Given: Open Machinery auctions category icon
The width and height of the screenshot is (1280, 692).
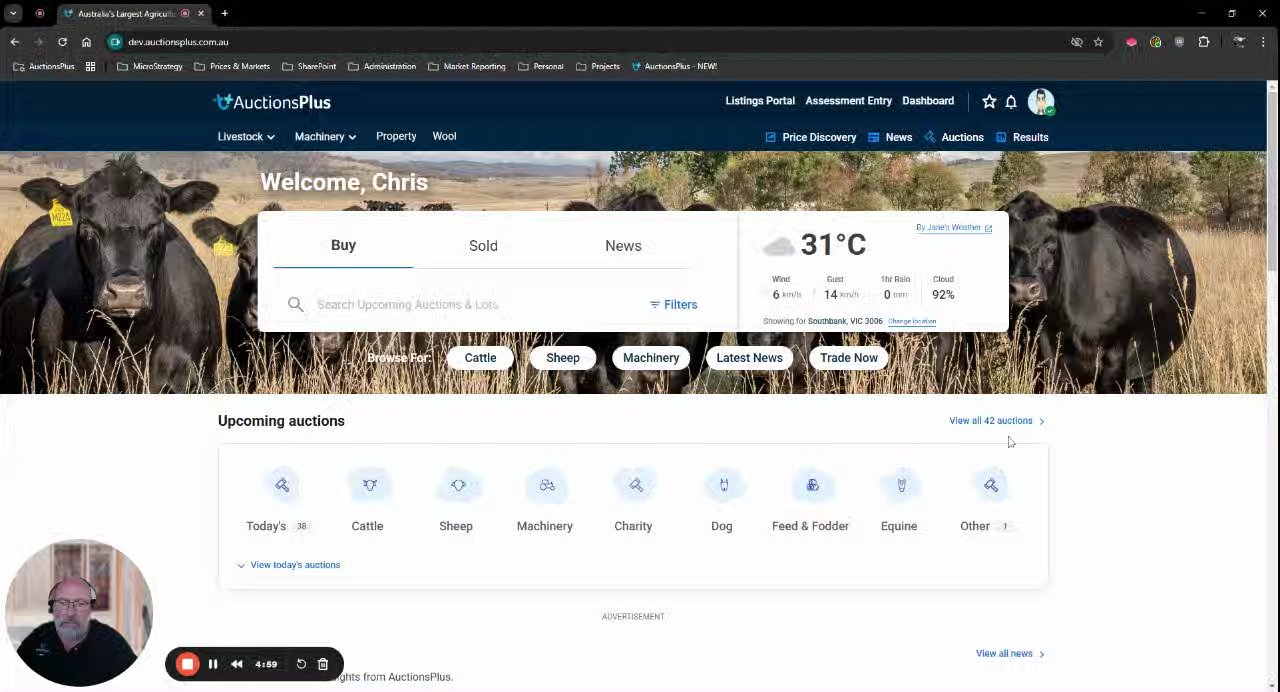Looking at the screenshot, I should coord(547,486).
